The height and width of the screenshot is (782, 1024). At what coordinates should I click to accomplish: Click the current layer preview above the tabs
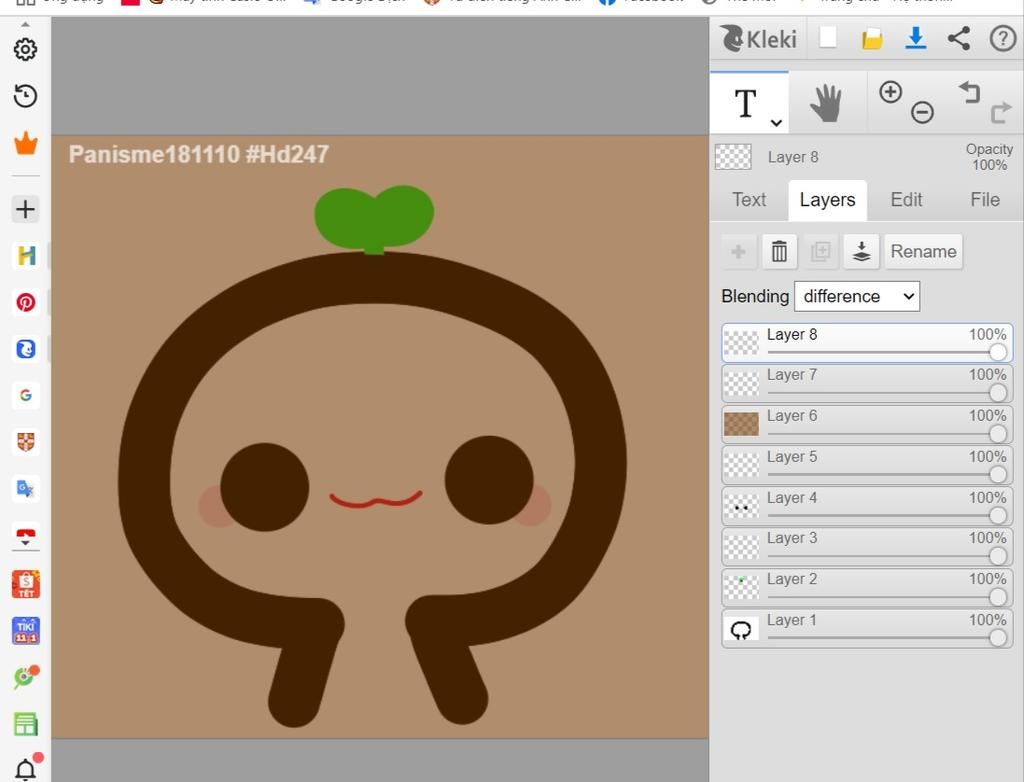733,157
